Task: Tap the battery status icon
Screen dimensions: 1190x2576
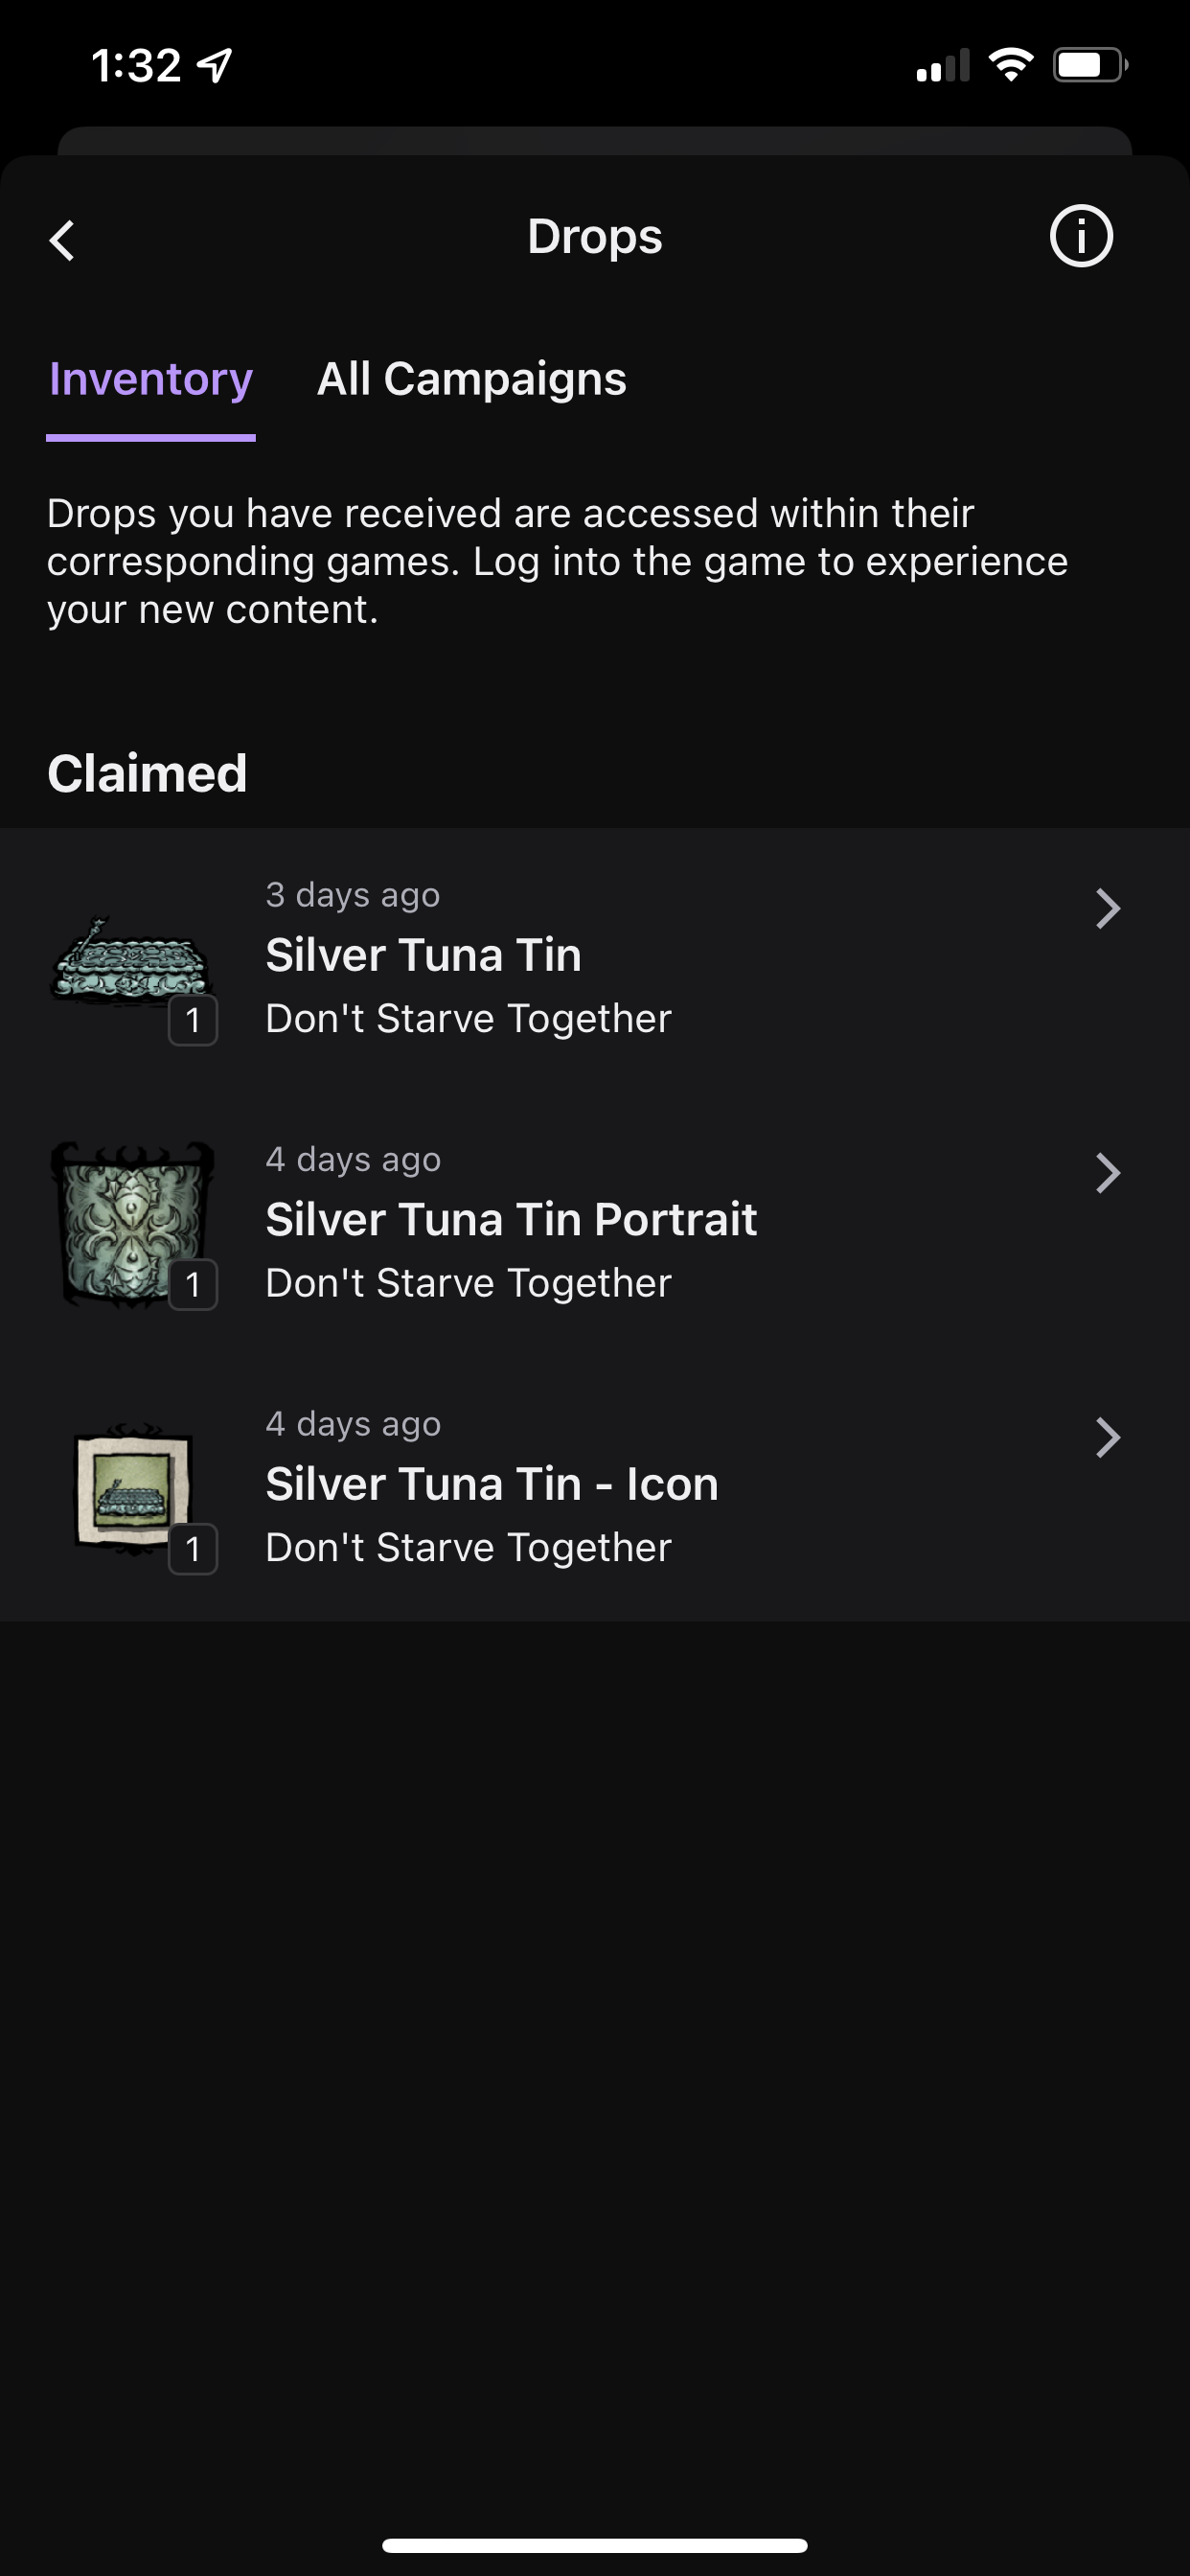Action: (1089, 66)
